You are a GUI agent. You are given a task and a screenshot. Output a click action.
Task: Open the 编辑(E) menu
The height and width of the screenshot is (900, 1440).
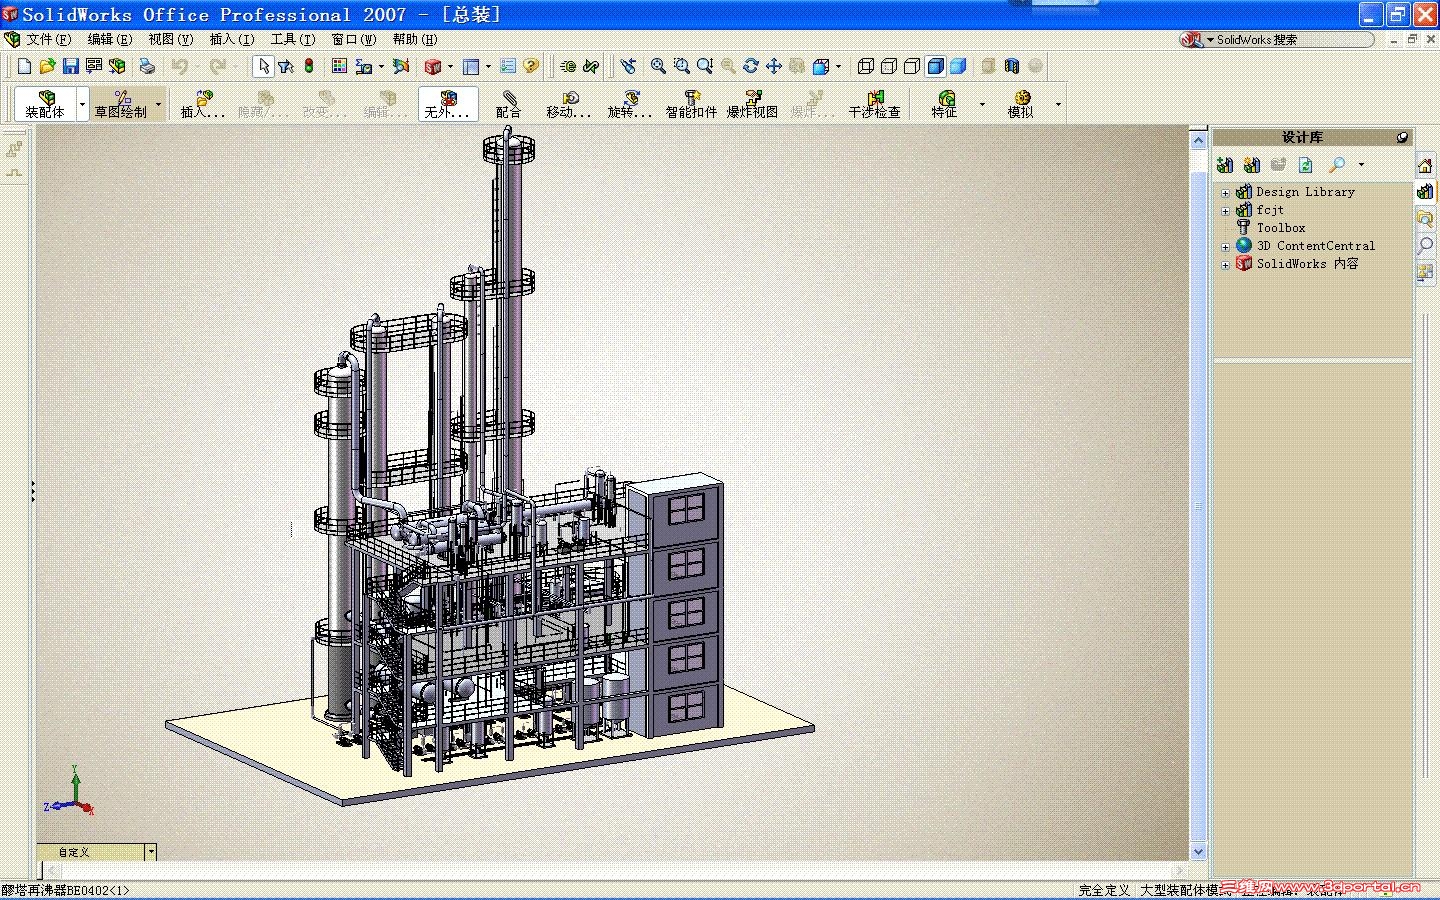(109, 39)
